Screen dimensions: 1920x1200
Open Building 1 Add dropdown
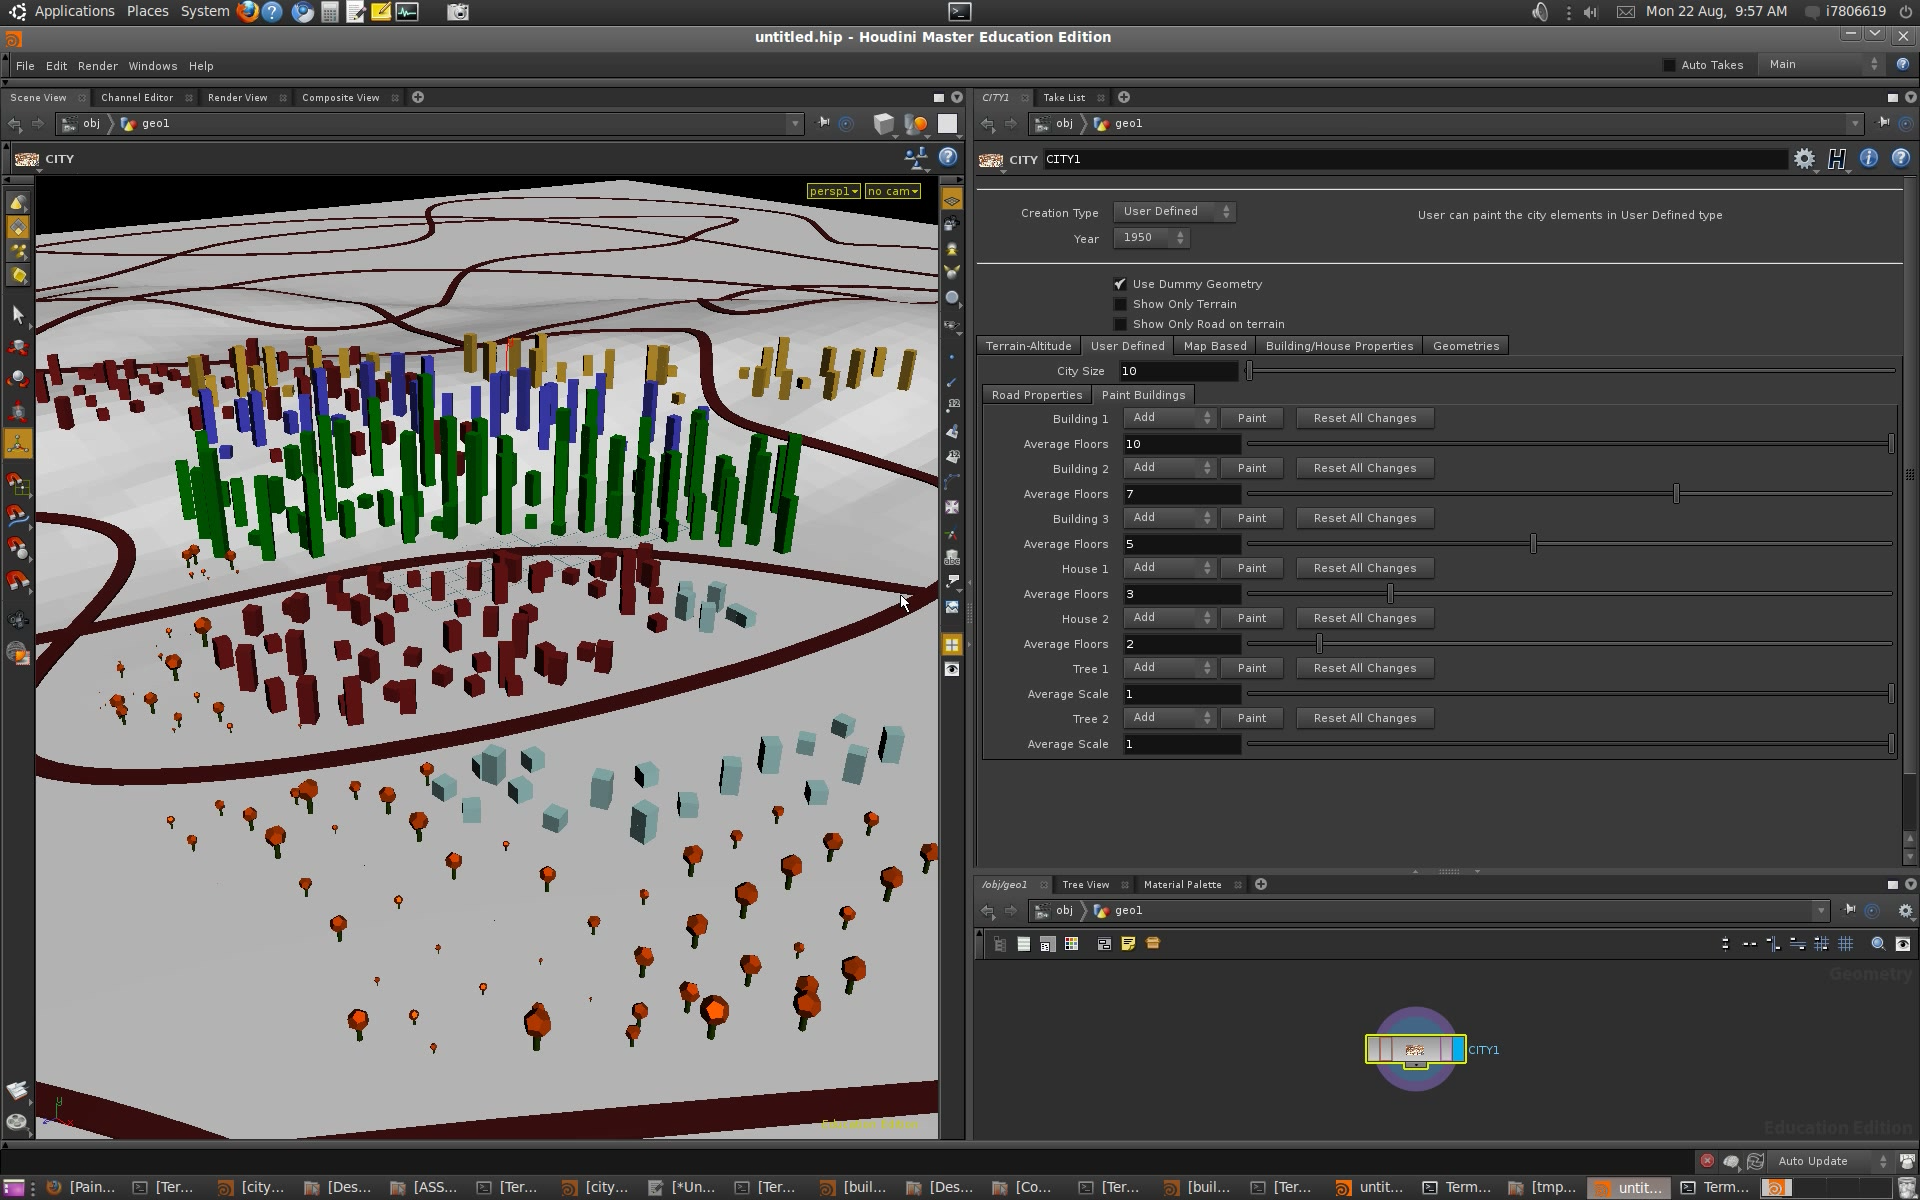1170,418
